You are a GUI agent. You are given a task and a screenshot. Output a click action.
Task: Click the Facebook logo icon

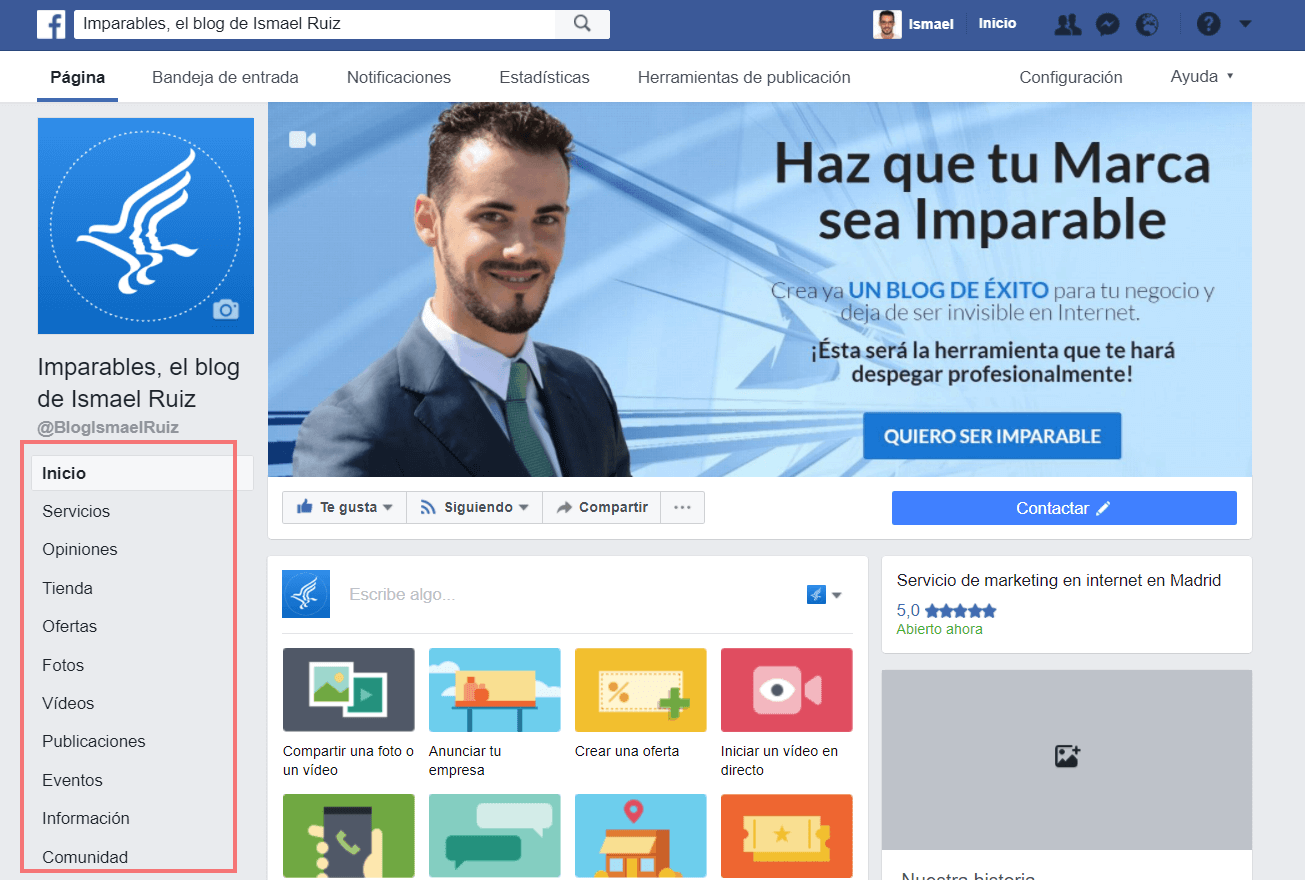(x=51, y=24)
